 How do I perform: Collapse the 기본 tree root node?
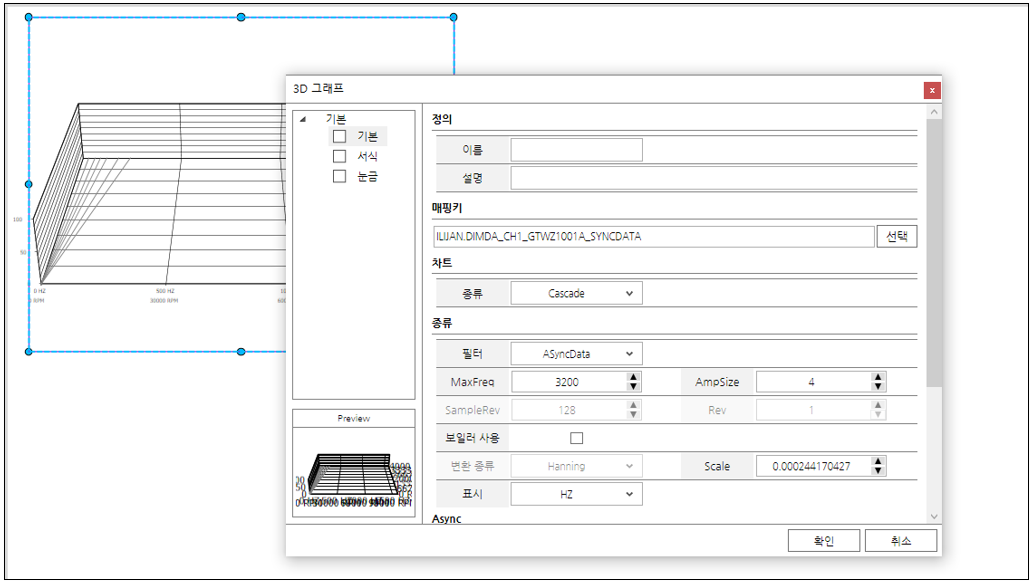[303, 119]
